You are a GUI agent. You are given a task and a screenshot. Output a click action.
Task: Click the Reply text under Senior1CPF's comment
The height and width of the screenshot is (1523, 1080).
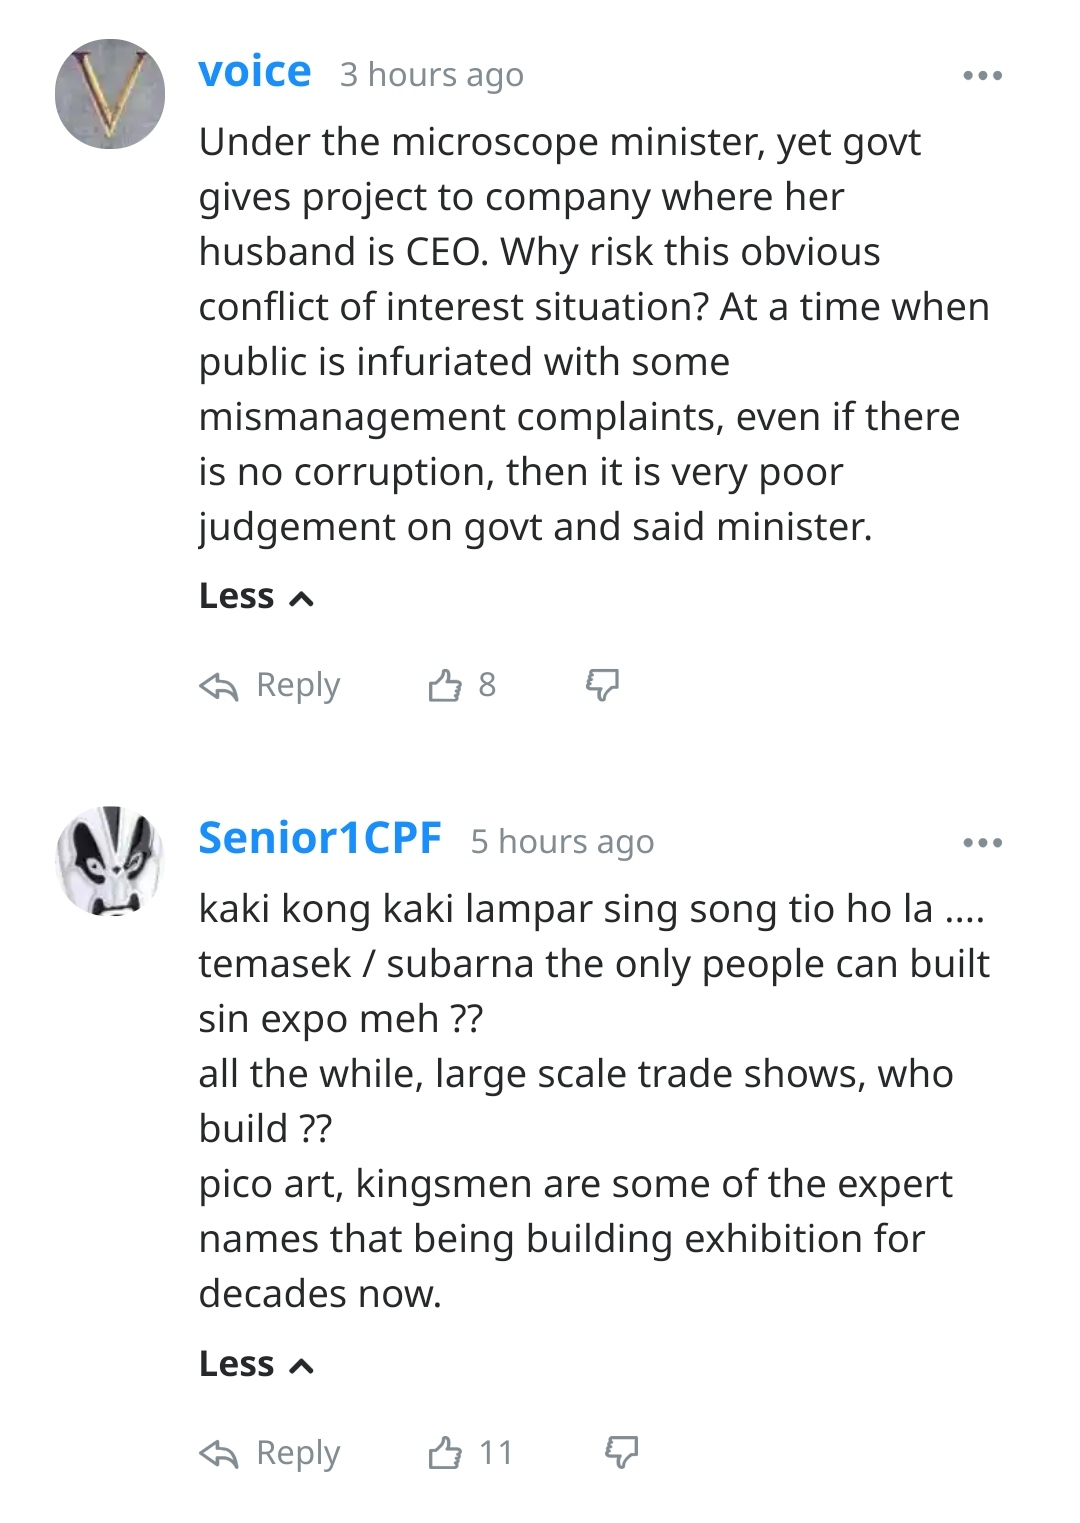tap(298, 1452)
